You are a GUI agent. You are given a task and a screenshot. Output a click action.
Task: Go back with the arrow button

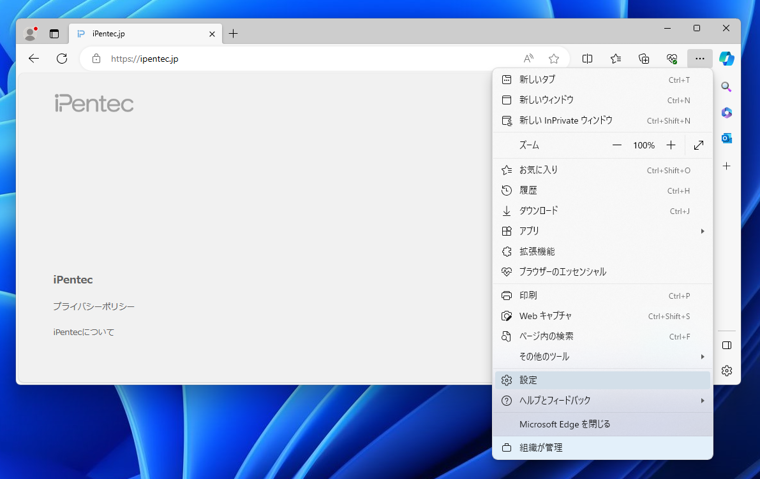(33, 59)
